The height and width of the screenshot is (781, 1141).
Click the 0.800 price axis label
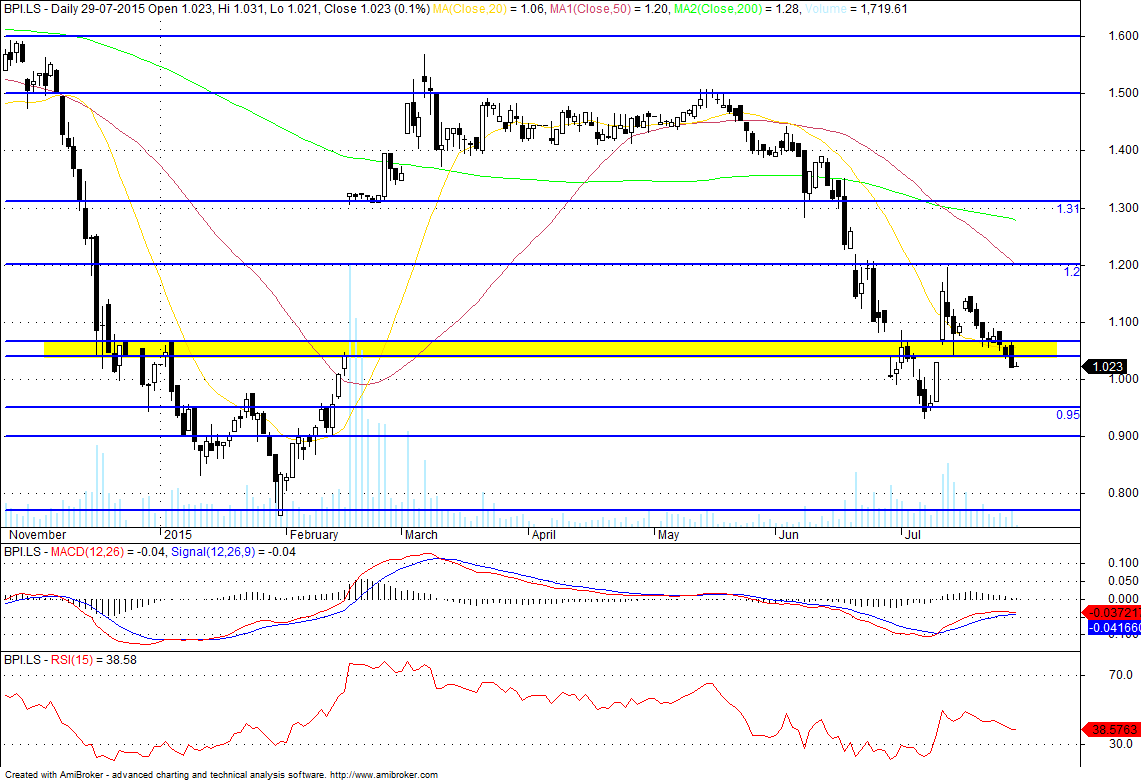1123,493
